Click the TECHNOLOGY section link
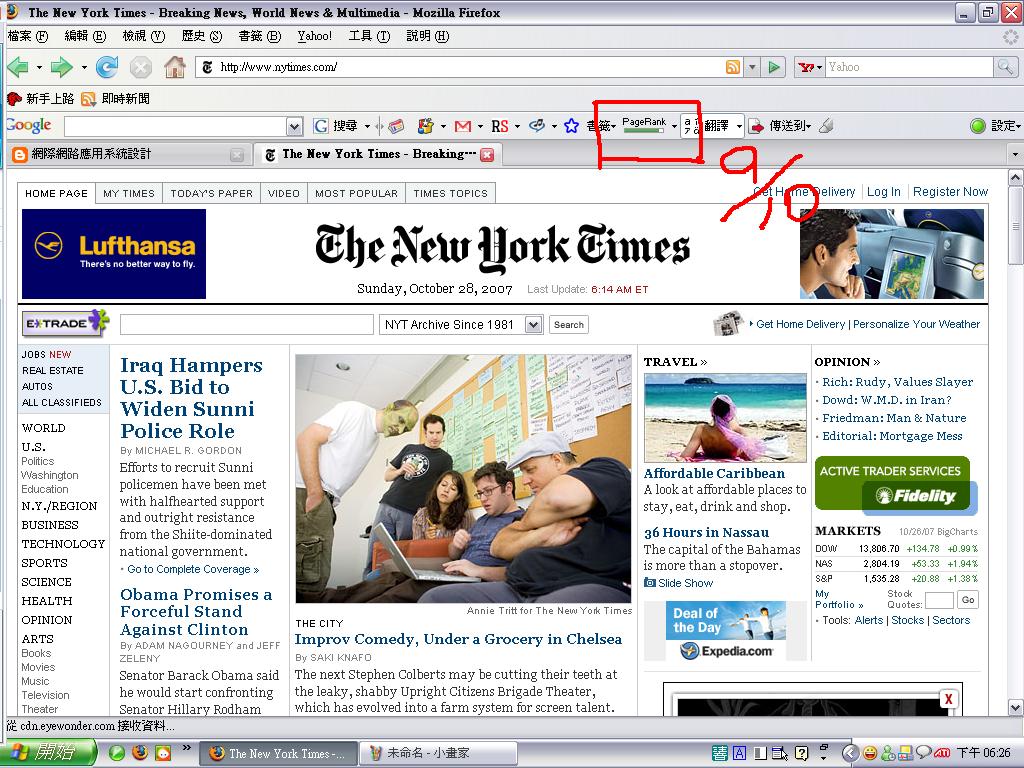Image resolution: width=1024 pixels, height=768 pixels. (63, 543)
